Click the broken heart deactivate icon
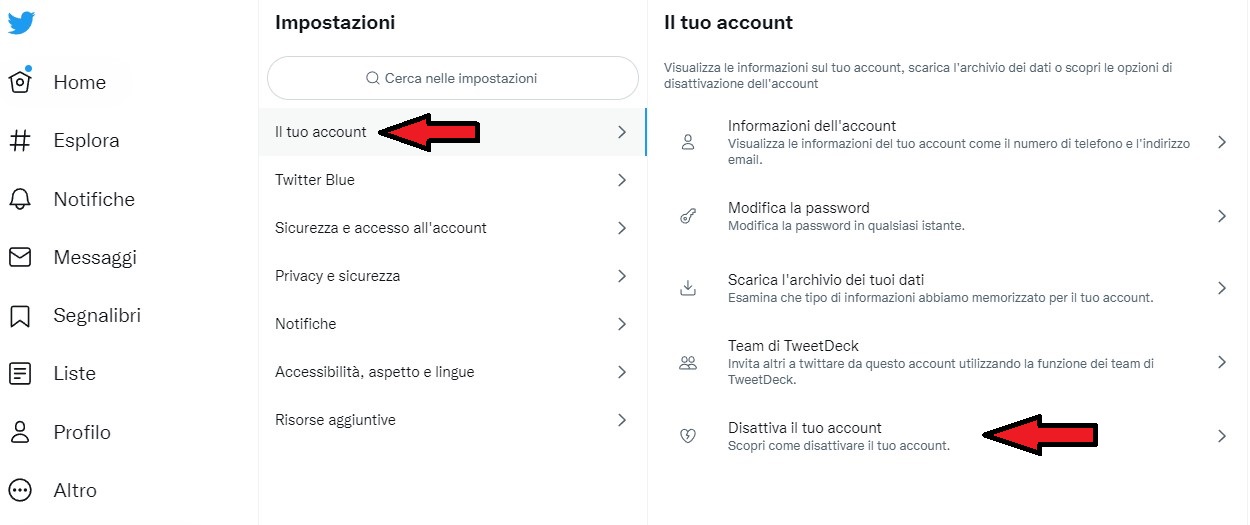 [x=687, y=436]
